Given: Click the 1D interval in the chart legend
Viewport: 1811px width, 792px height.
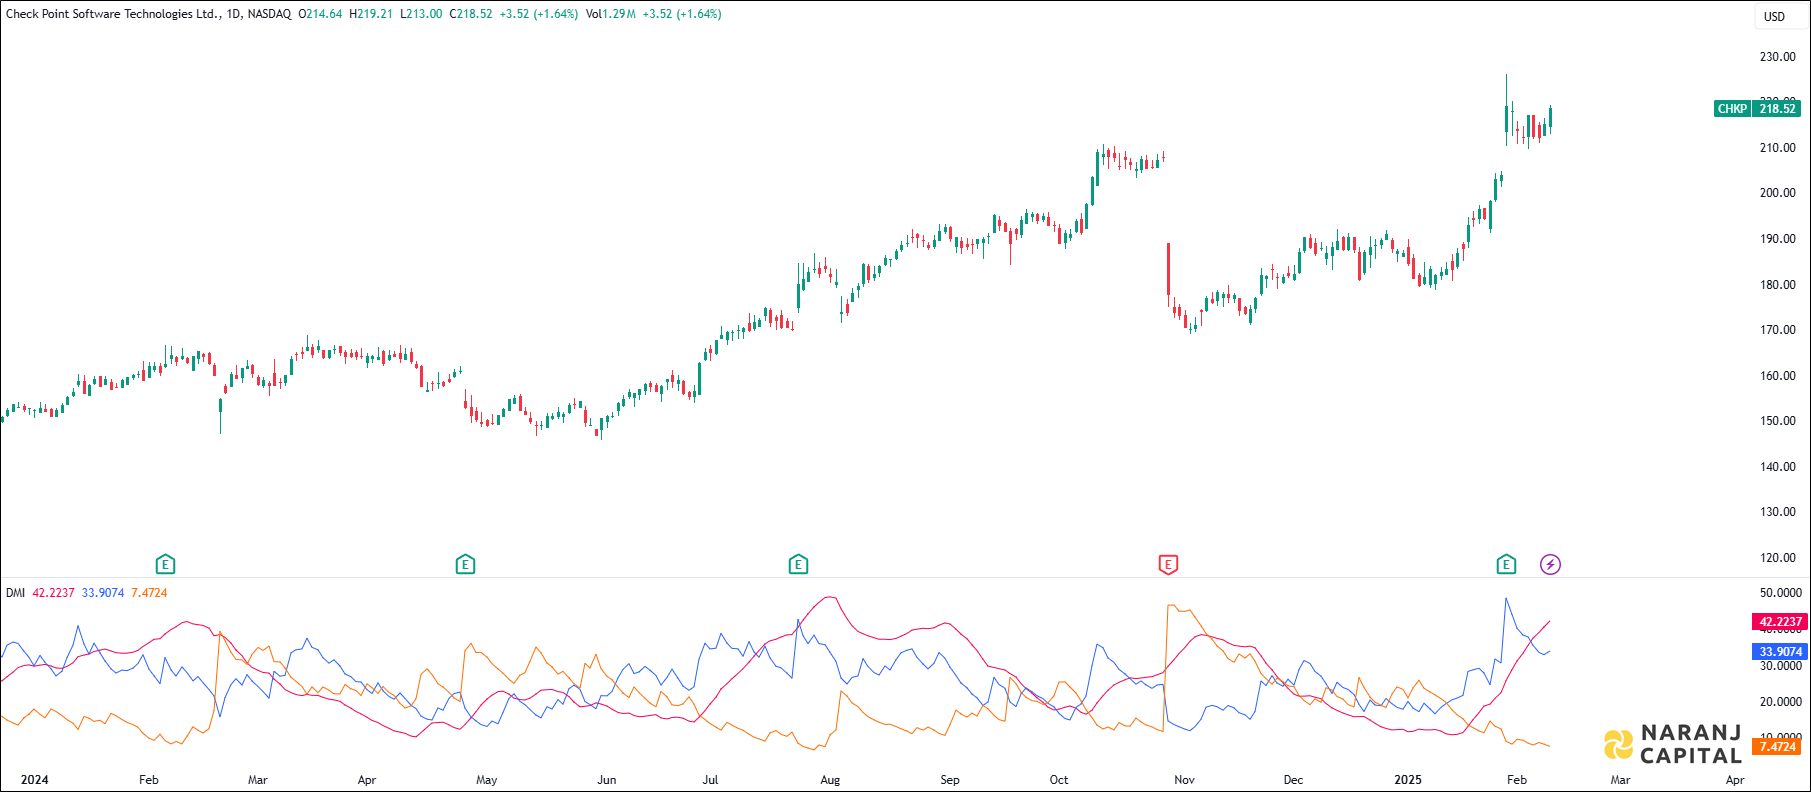Looking at the screenshot, I should click(x=233, y=14).
